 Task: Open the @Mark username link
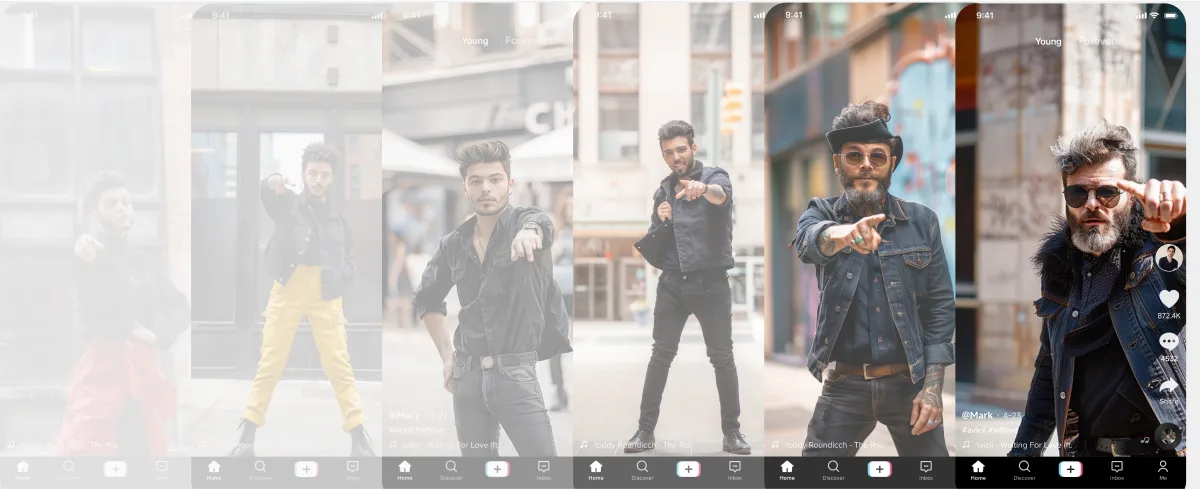(x=979, y=415)
